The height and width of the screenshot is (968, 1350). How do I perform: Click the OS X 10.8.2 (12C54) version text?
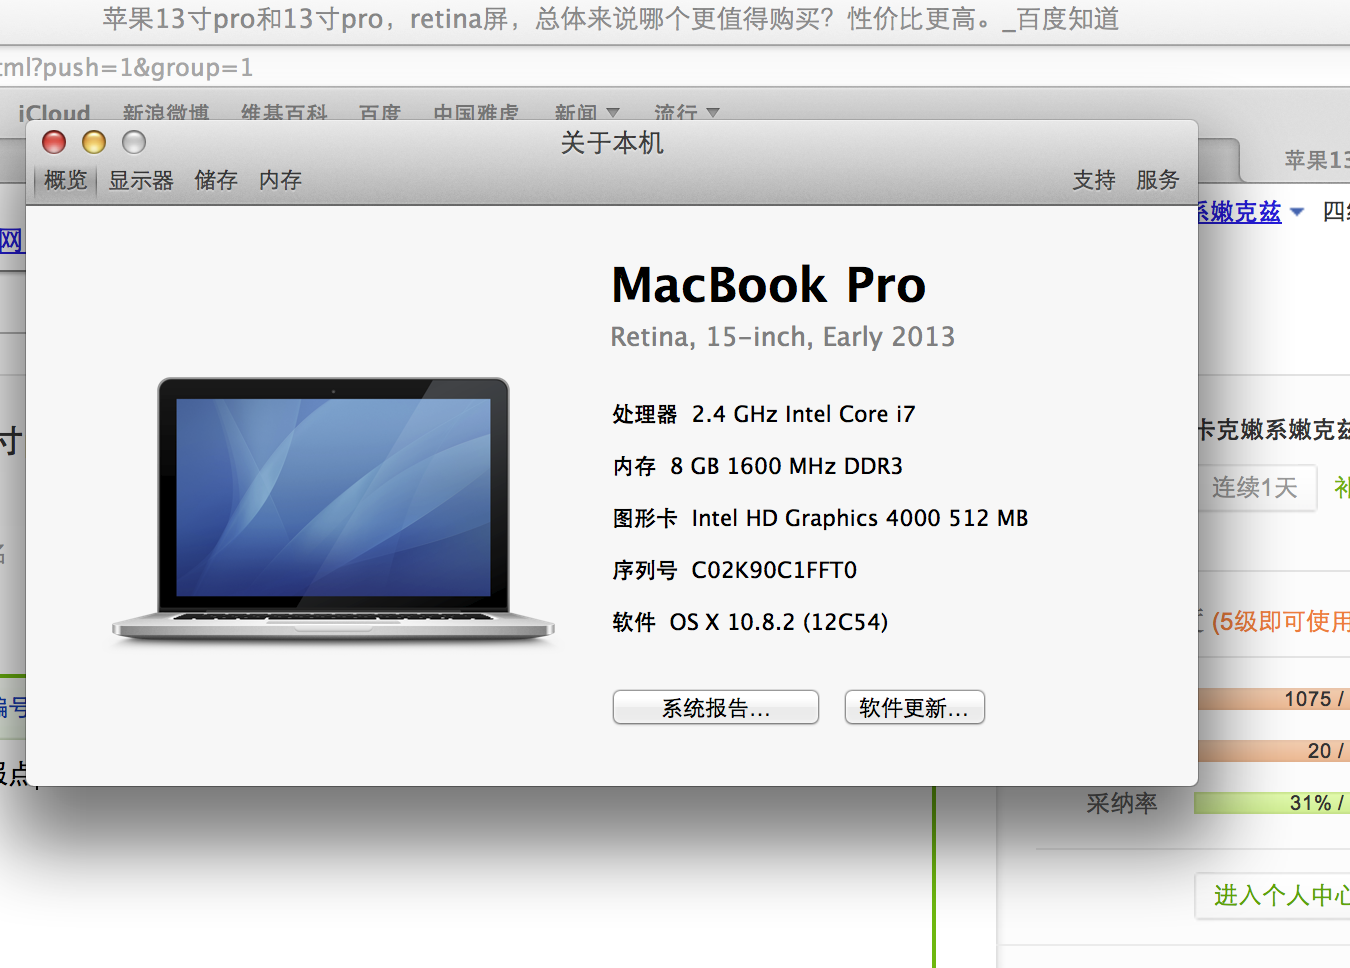click(779, 622)
